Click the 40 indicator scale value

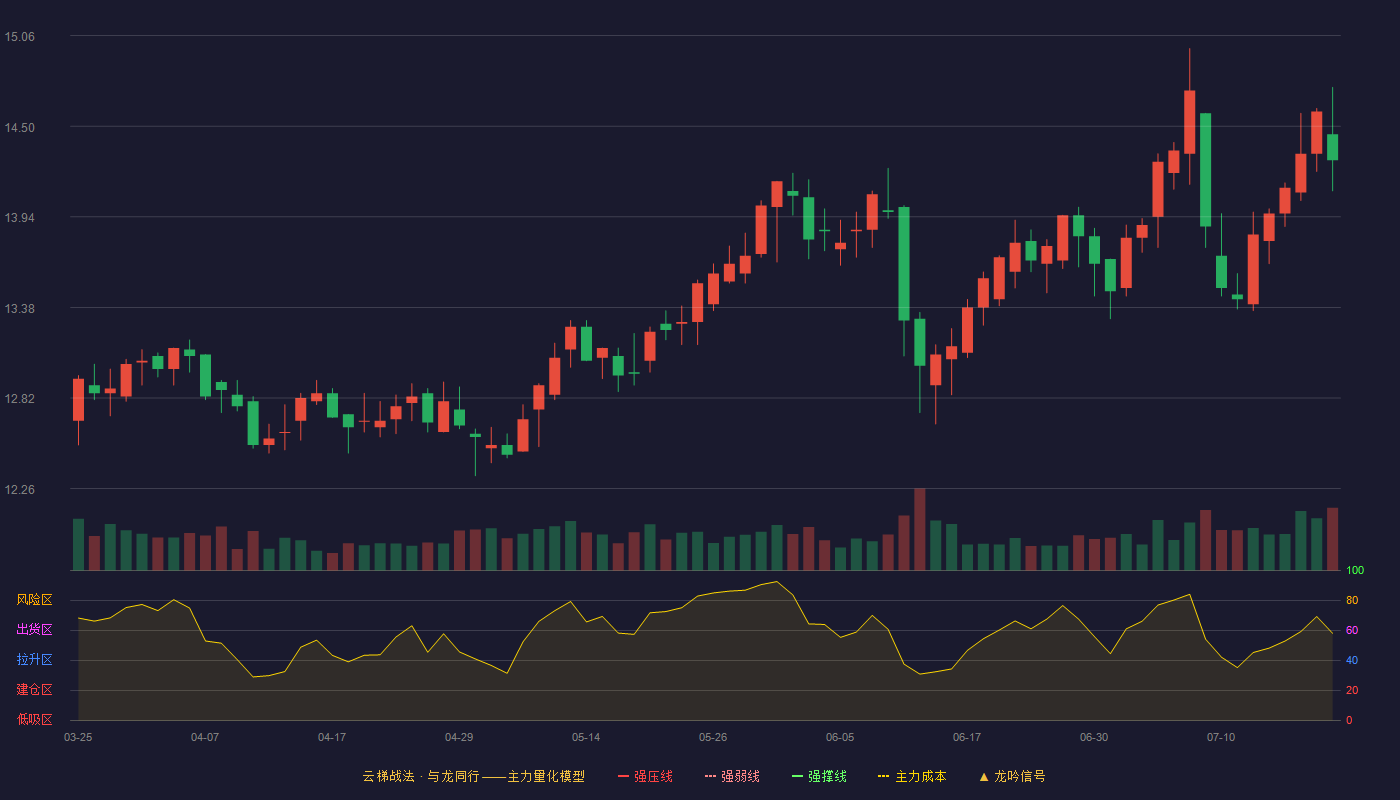(1352, 660)
